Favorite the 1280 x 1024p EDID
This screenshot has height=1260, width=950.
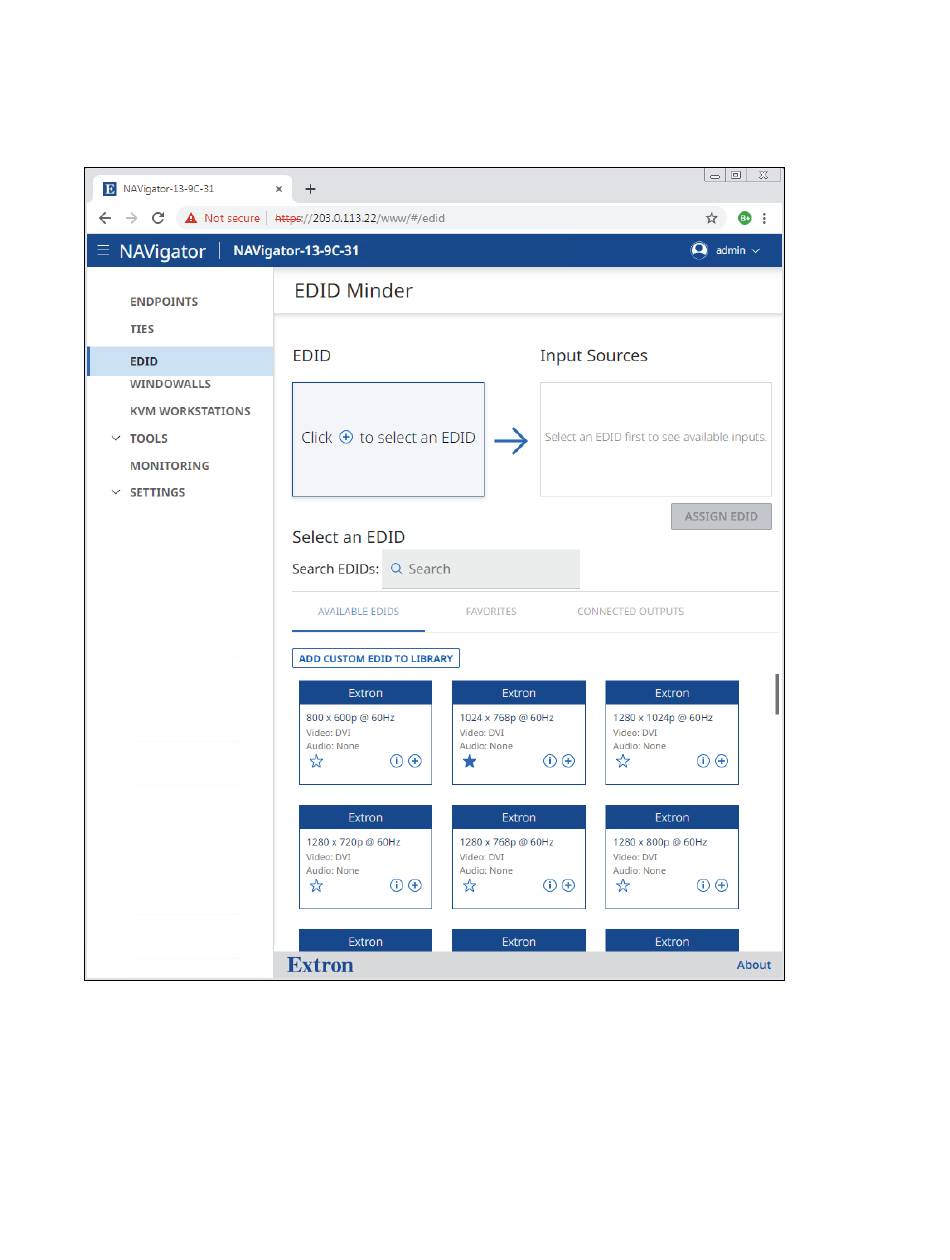click(623, 761)
